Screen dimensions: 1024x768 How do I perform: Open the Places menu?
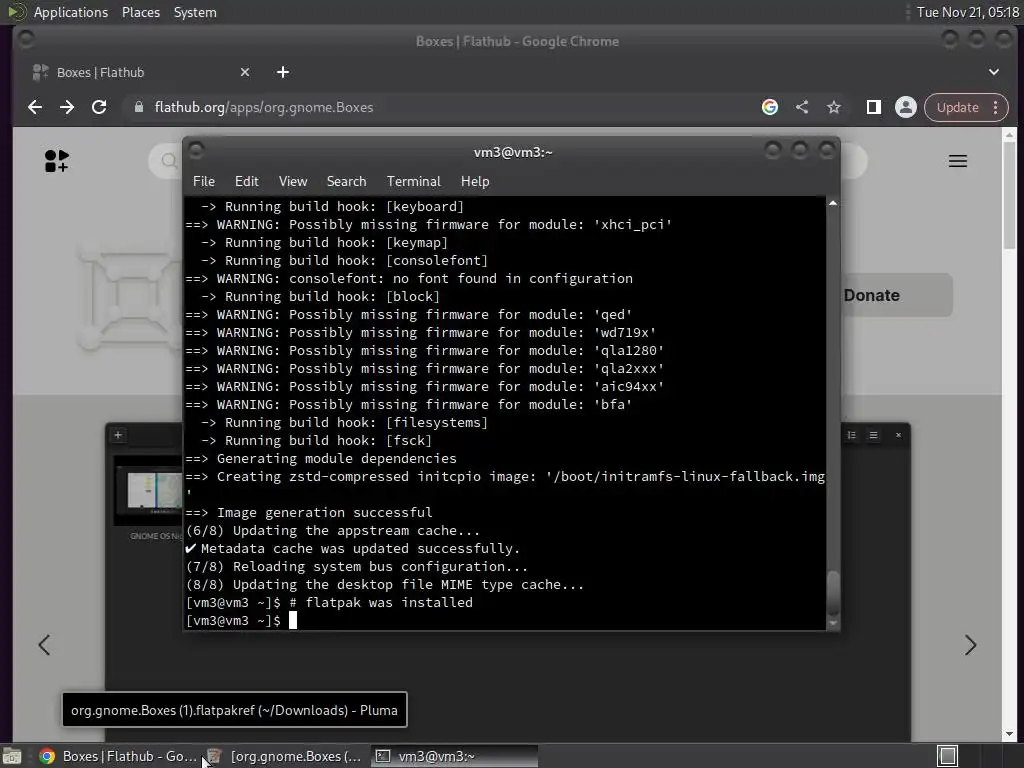(140, 12)
